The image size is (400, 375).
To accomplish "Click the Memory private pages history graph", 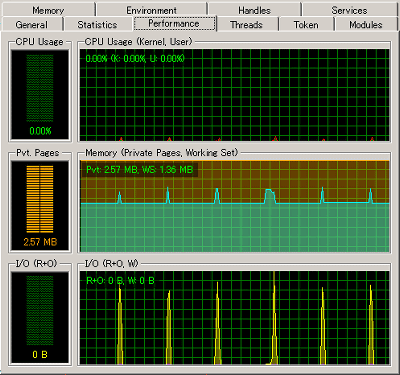I will coord(235,206).
